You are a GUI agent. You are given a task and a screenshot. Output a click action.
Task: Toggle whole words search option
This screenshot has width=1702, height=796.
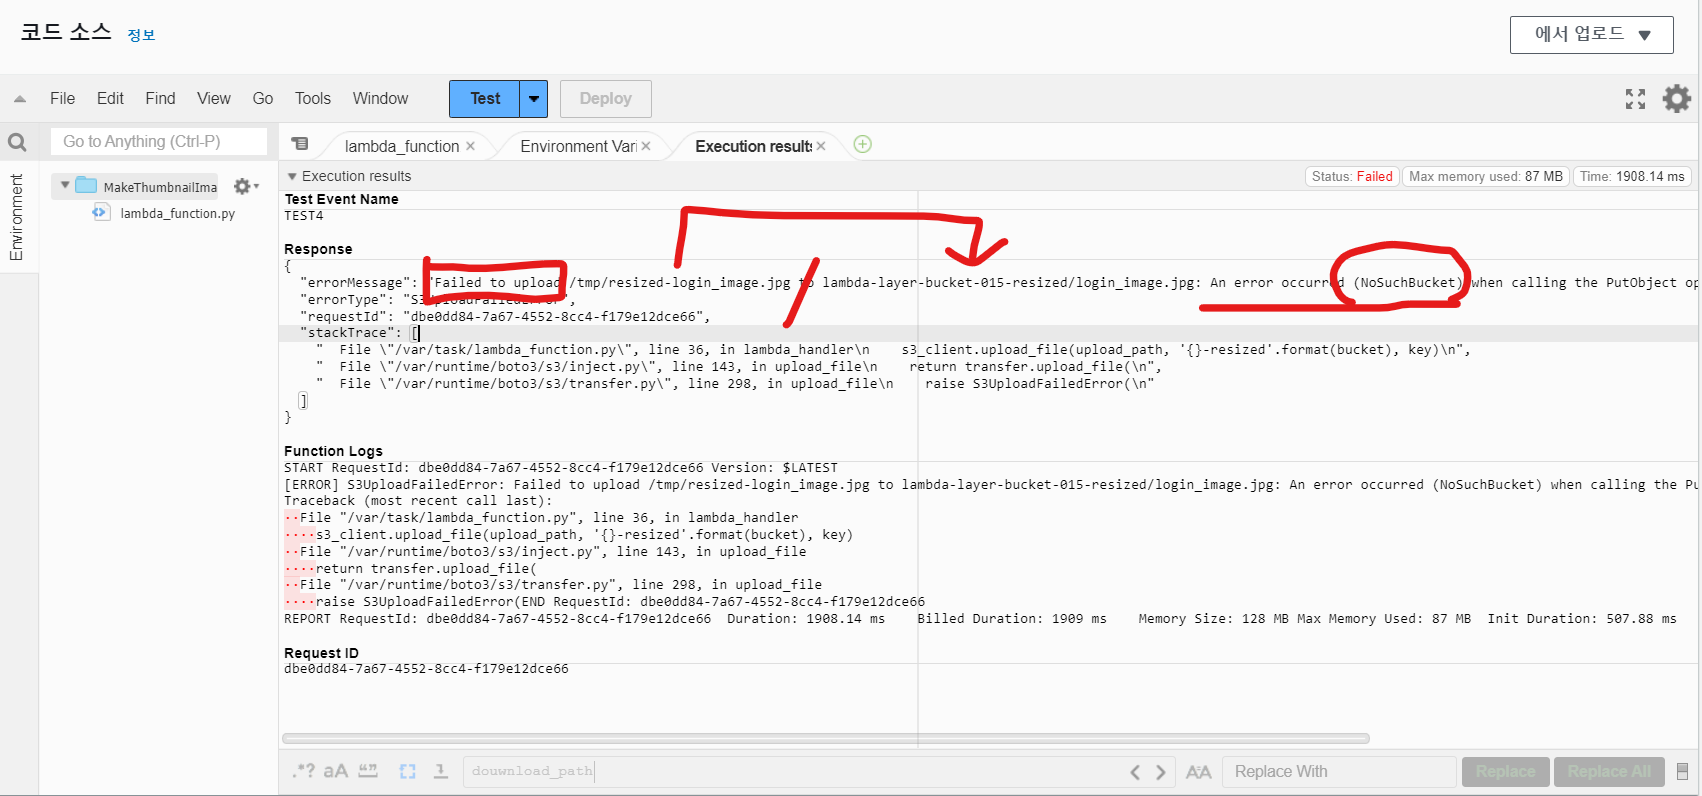click(368, 771)
